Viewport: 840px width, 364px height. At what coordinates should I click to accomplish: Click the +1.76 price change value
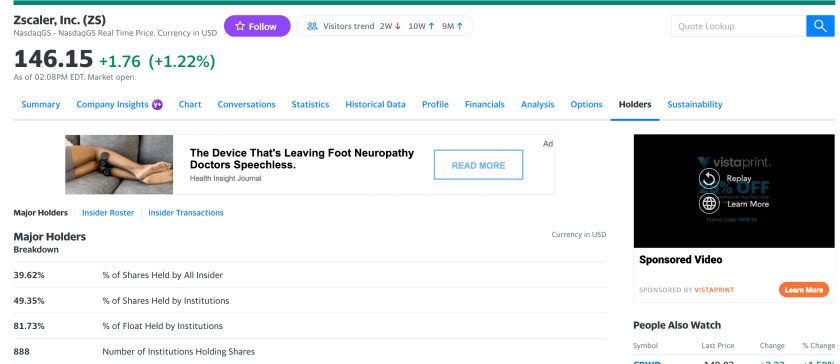coord(120,62)
